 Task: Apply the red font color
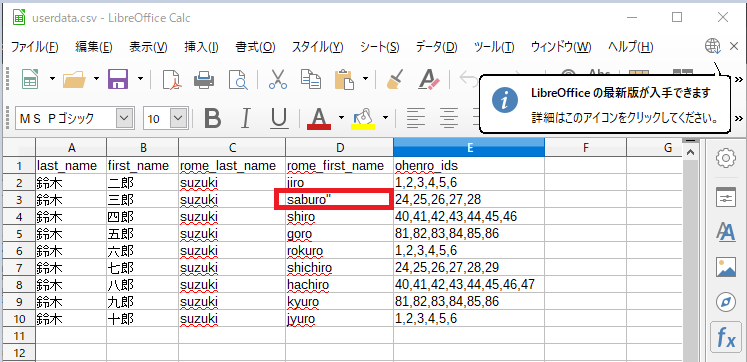[x=319, y=118]
